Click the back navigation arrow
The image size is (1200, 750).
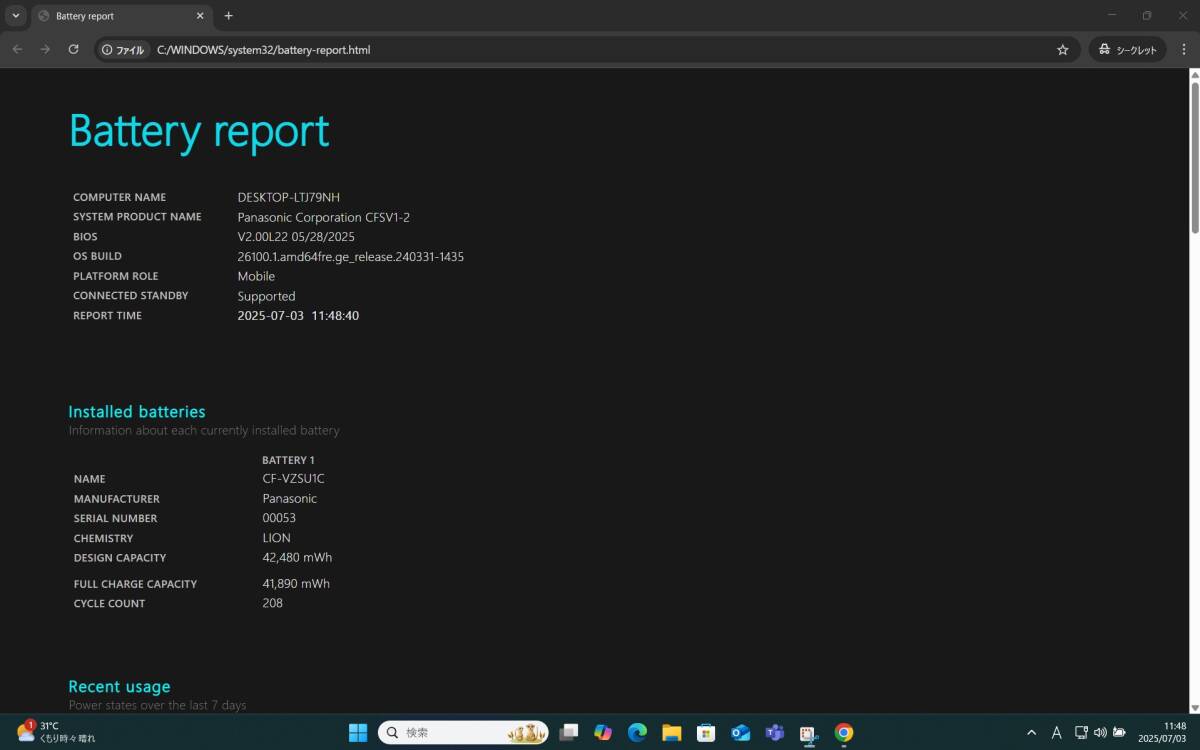[17, 48]
